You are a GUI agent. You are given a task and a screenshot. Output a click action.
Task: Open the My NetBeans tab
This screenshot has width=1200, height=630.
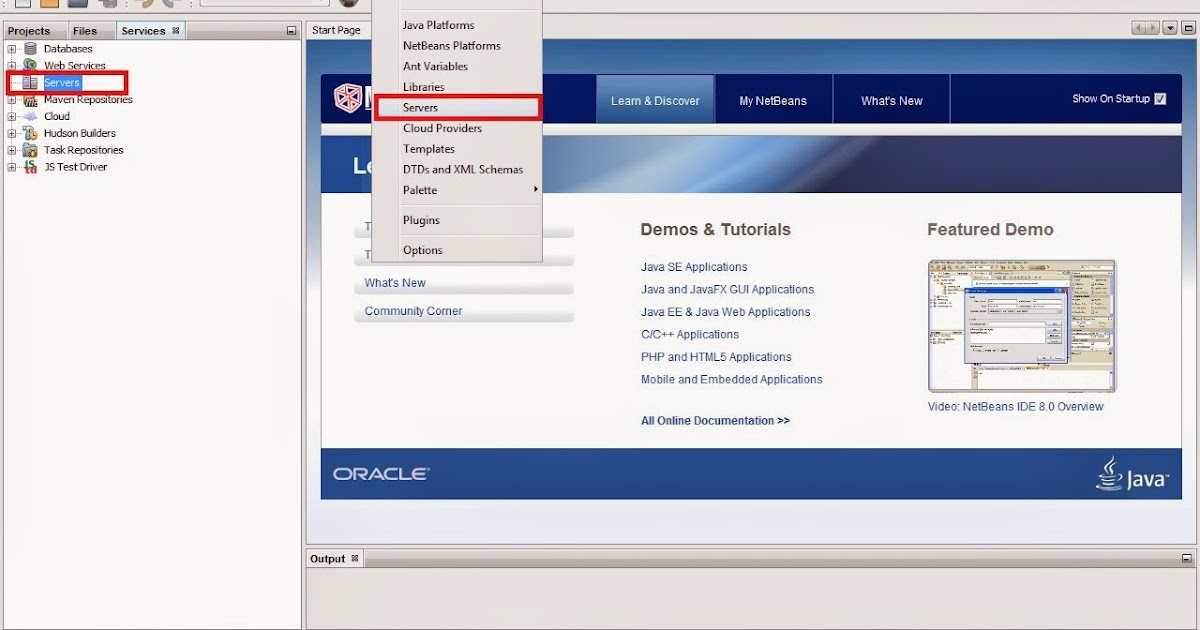pos(773,100)
